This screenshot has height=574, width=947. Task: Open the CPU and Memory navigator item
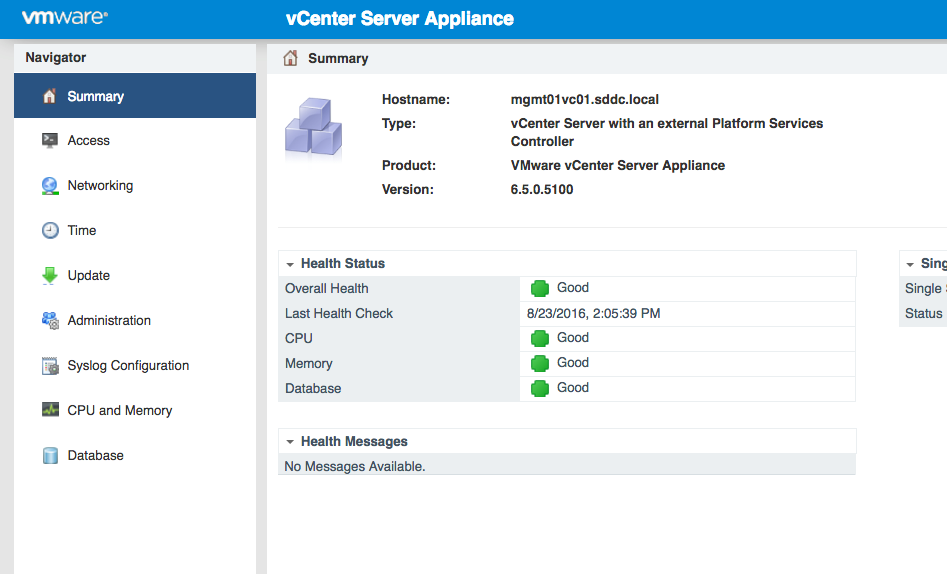point(135,410)
